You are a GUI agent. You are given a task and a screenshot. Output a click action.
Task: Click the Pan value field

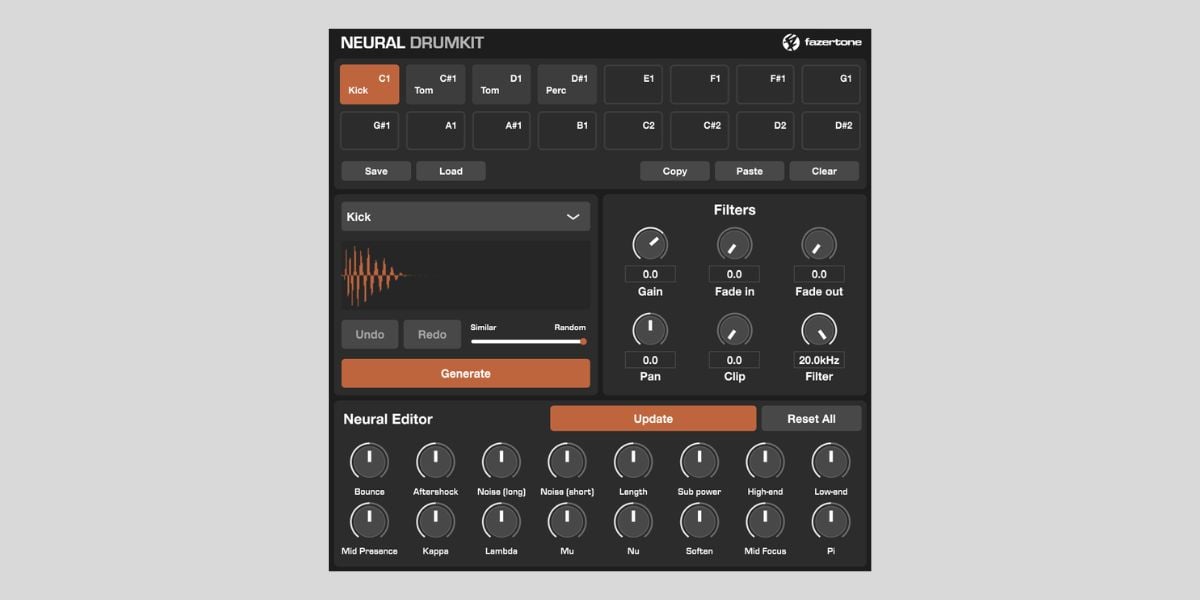650,360
